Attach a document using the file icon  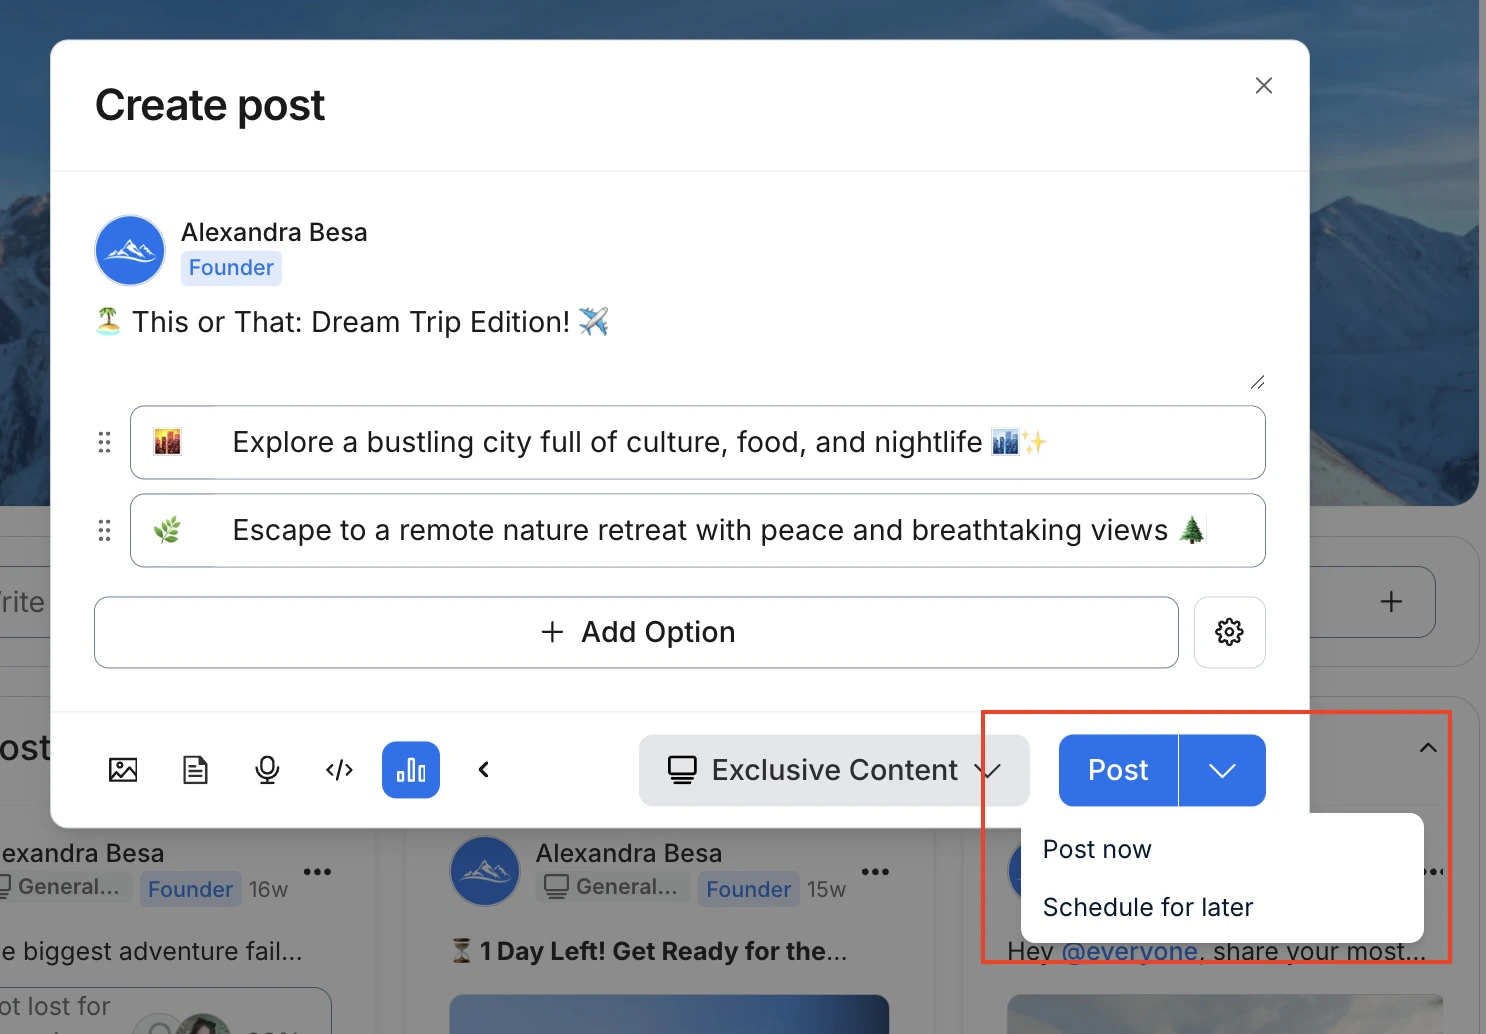coord(195,770)
